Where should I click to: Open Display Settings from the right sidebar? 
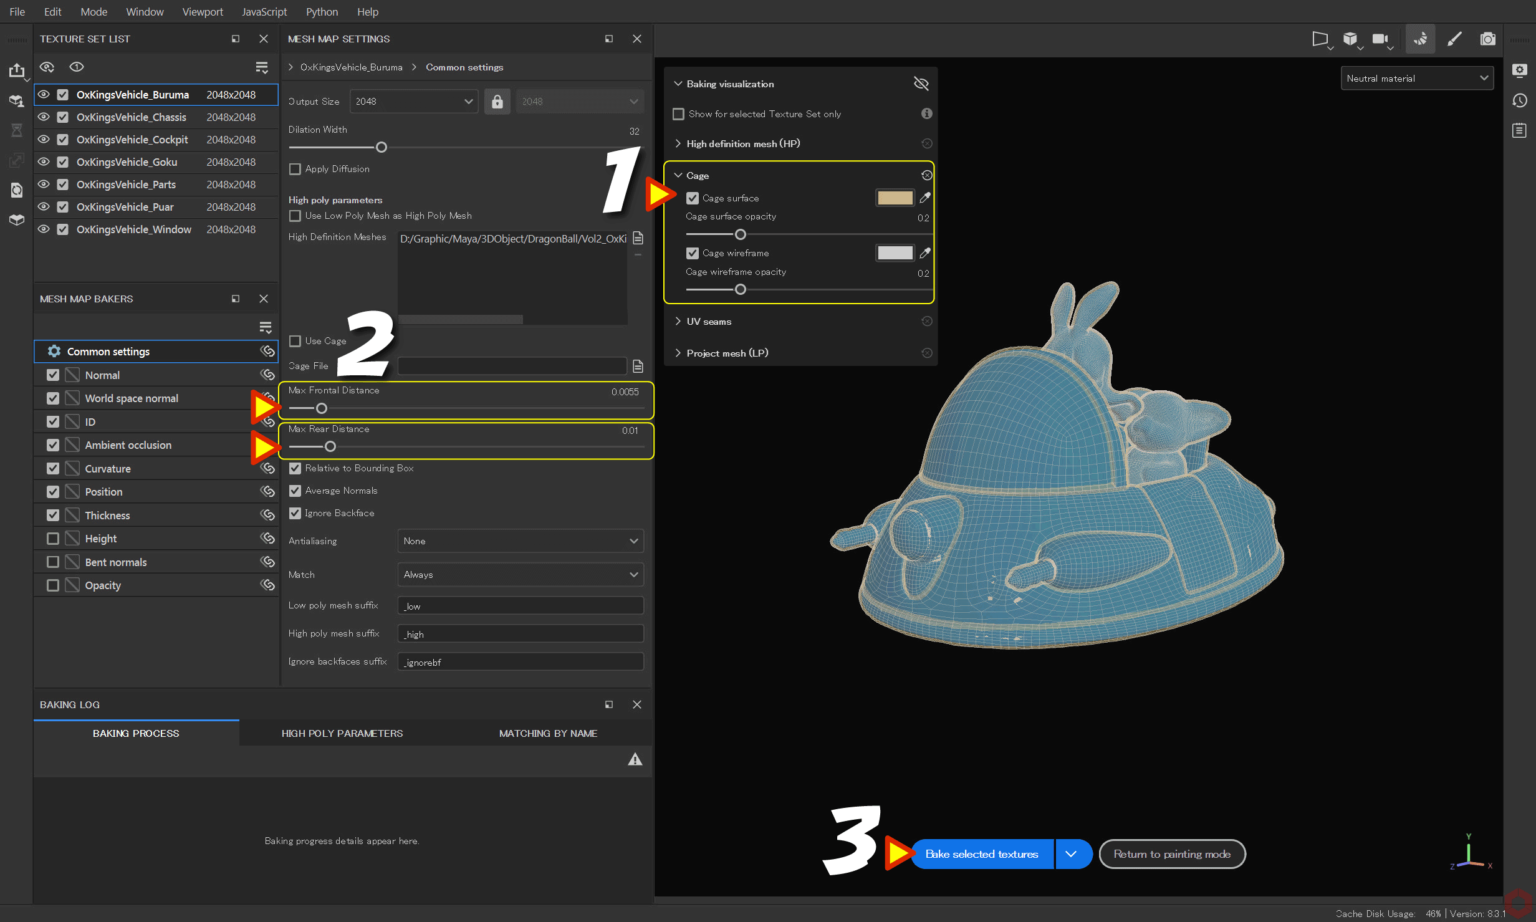coord(1519,71)
